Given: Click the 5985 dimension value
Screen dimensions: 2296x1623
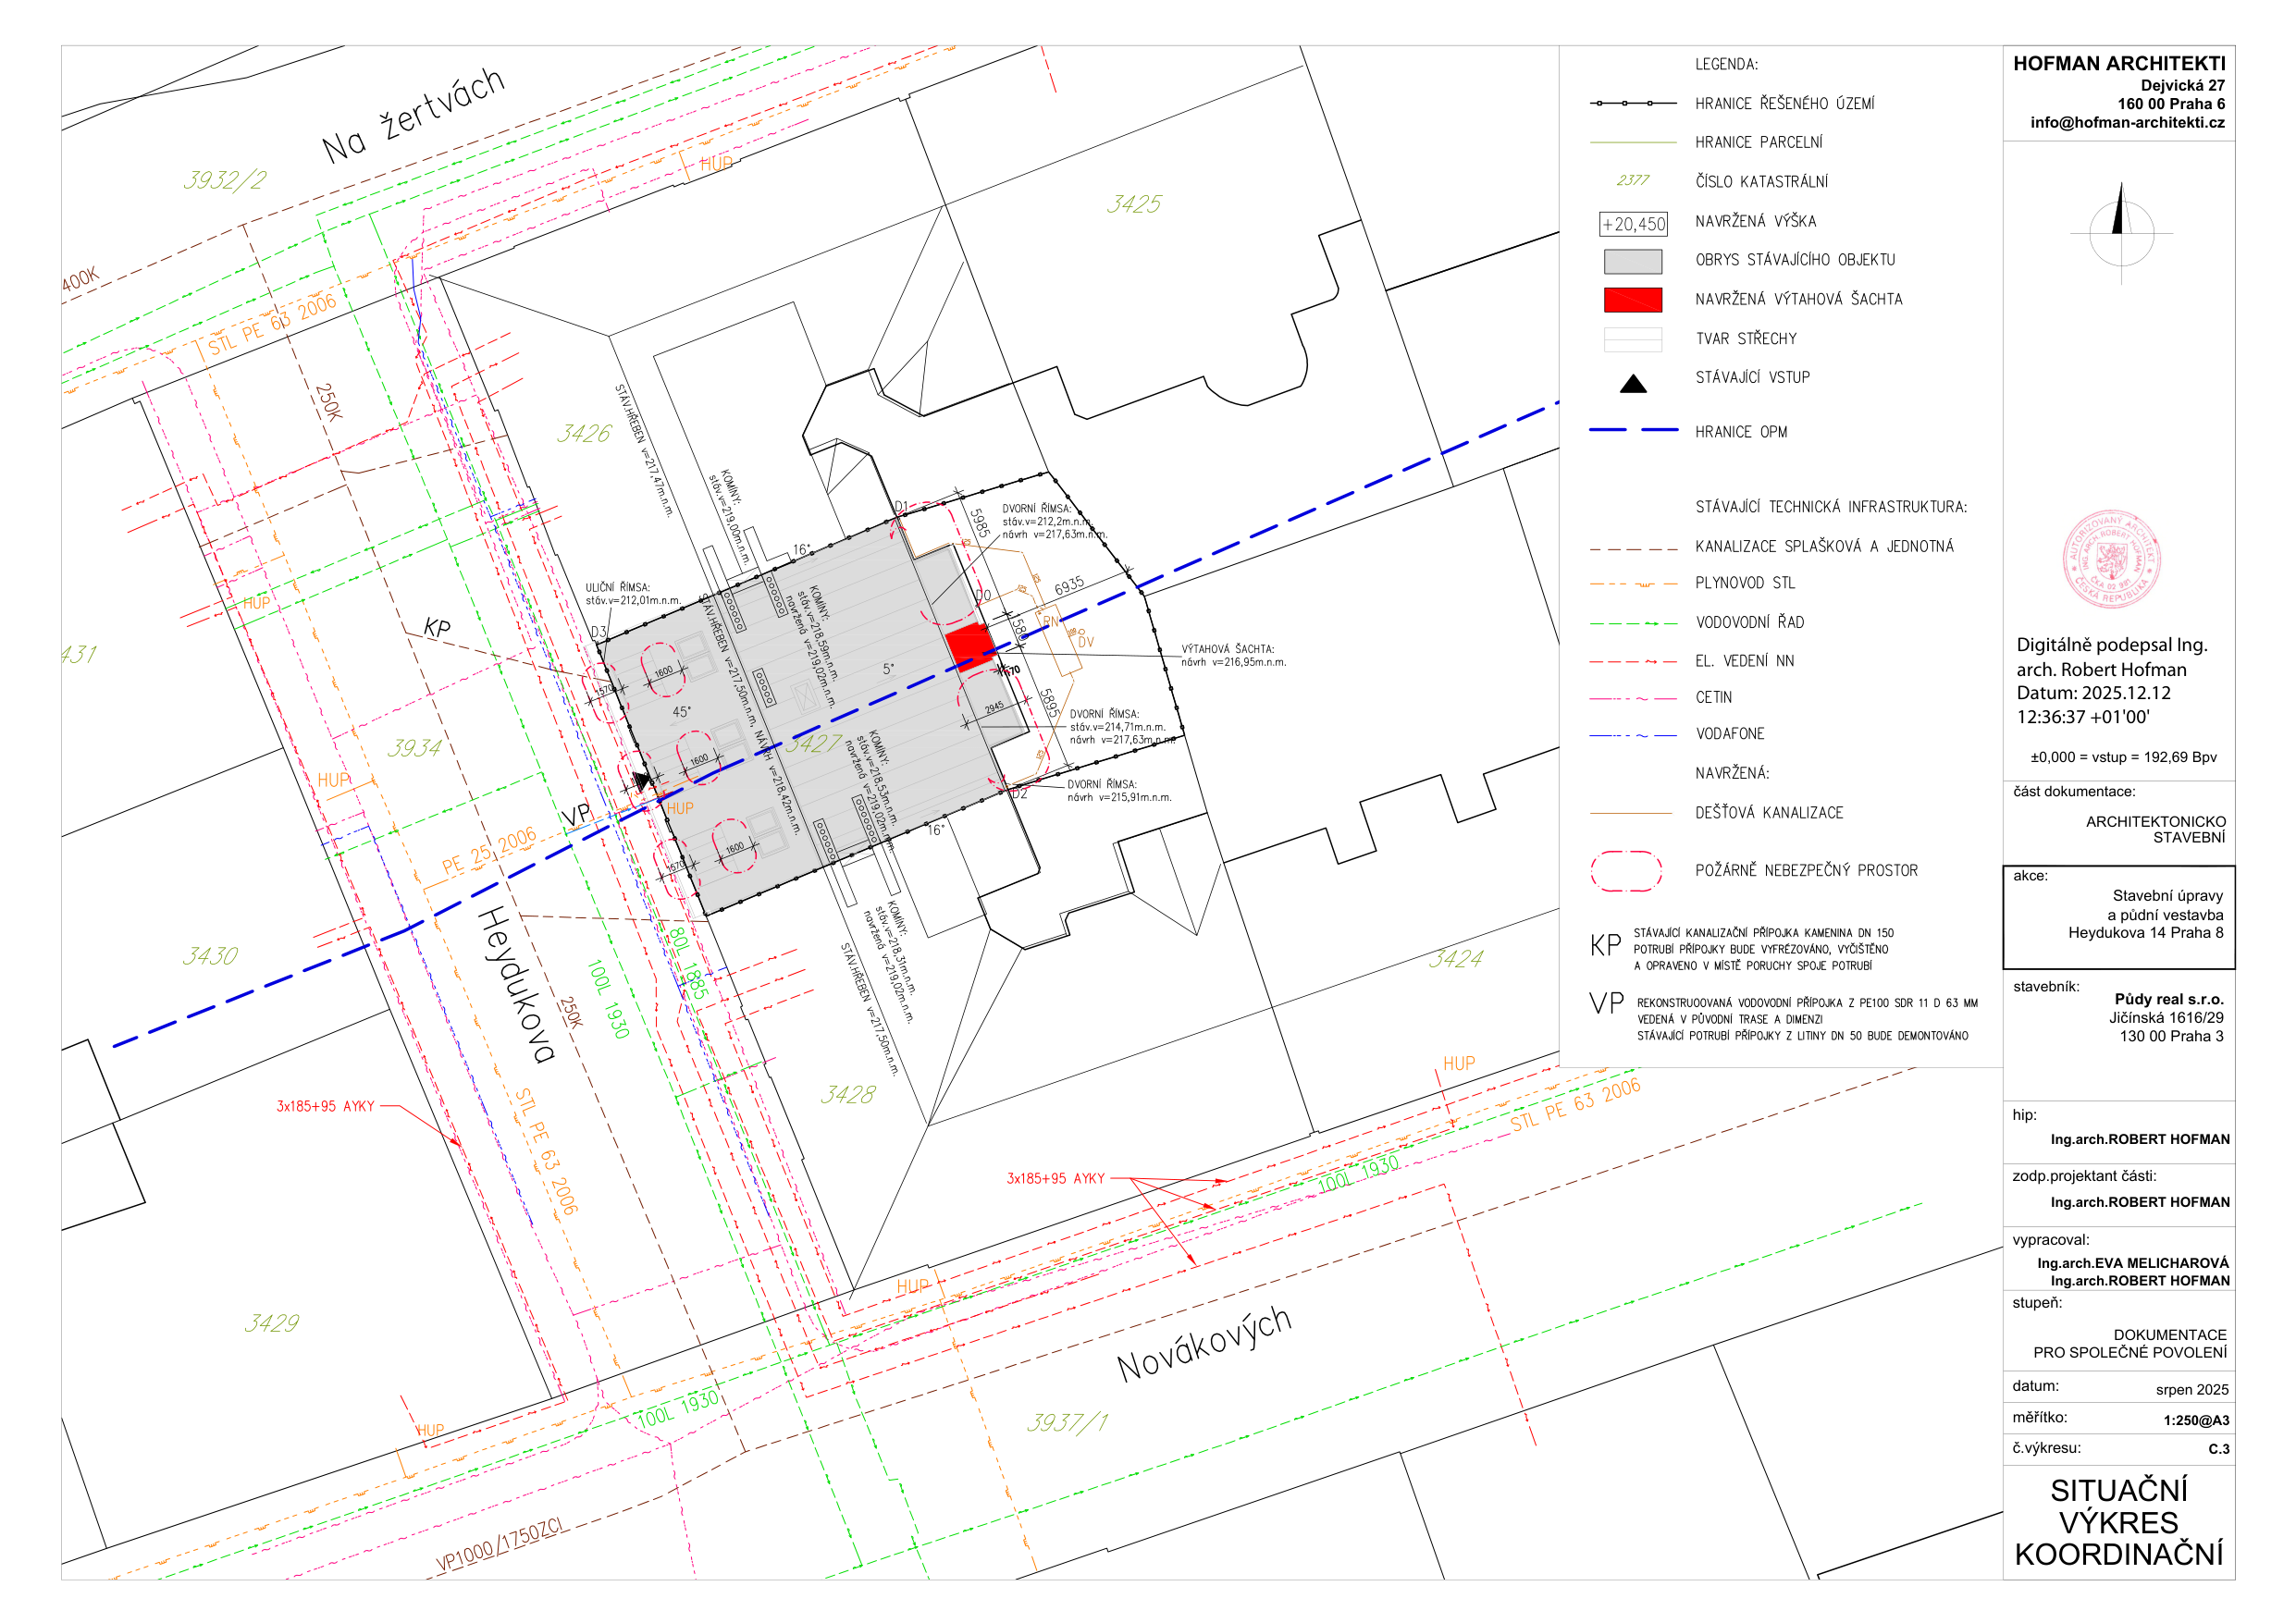Looking at the screenshot, I should click(x=980, y=523).
